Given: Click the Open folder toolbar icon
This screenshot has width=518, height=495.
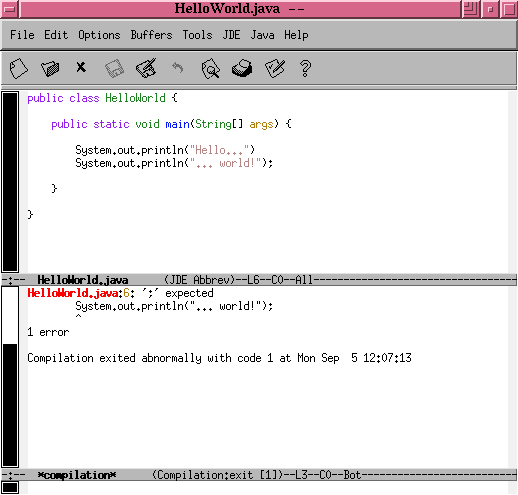Looking at the screenshot, I should tap(50, 69).
